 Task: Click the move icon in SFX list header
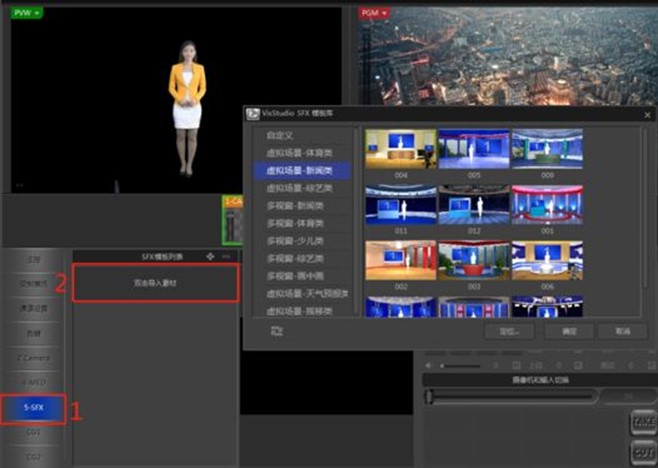[210, 257]
